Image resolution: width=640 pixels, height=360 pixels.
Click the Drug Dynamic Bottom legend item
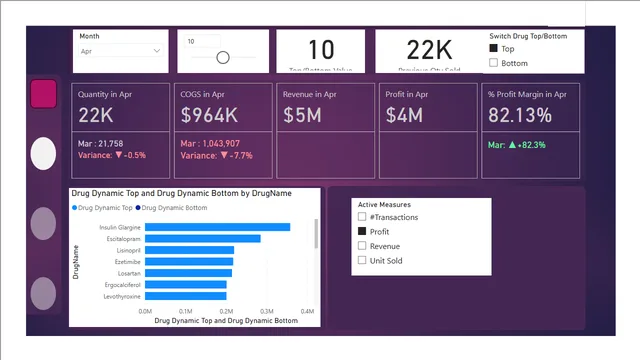pyautogui.click(x=171, y=208)
